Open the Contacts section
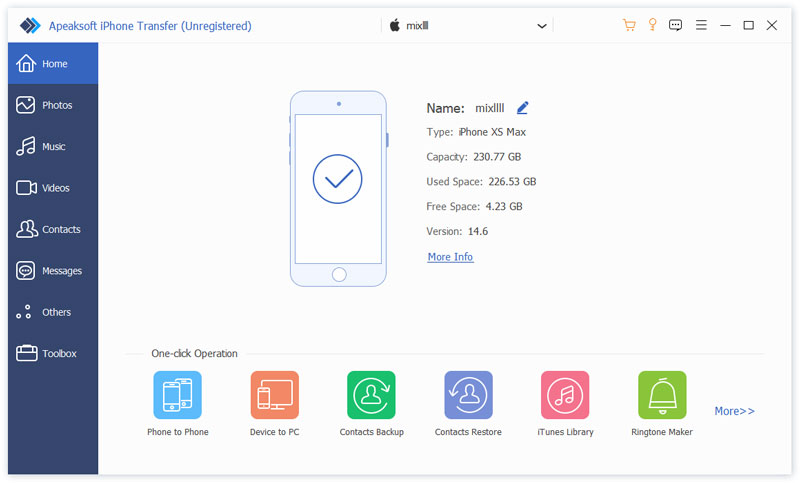Image resolution: width=800 pixels, height=483 pixels. pos(53,229)
